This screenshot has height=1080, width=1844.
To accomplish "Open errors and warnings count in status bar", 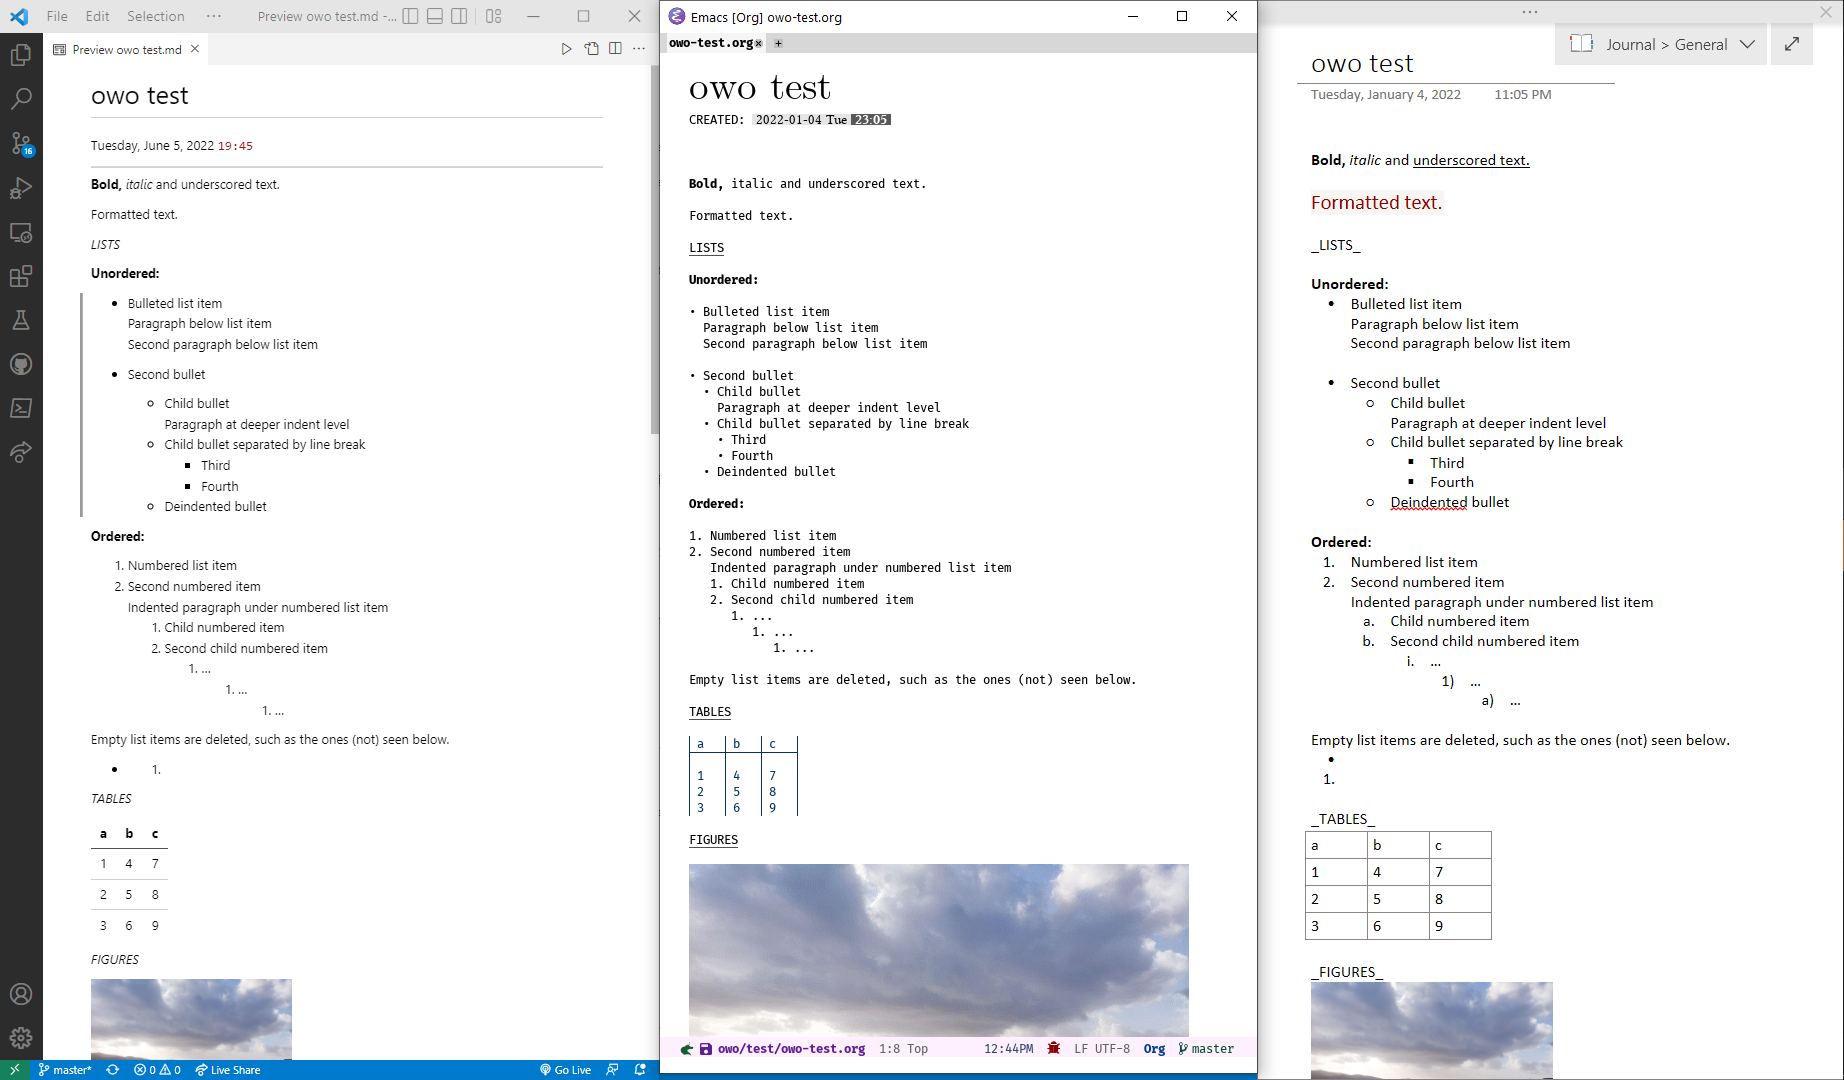I will 158,1069.
